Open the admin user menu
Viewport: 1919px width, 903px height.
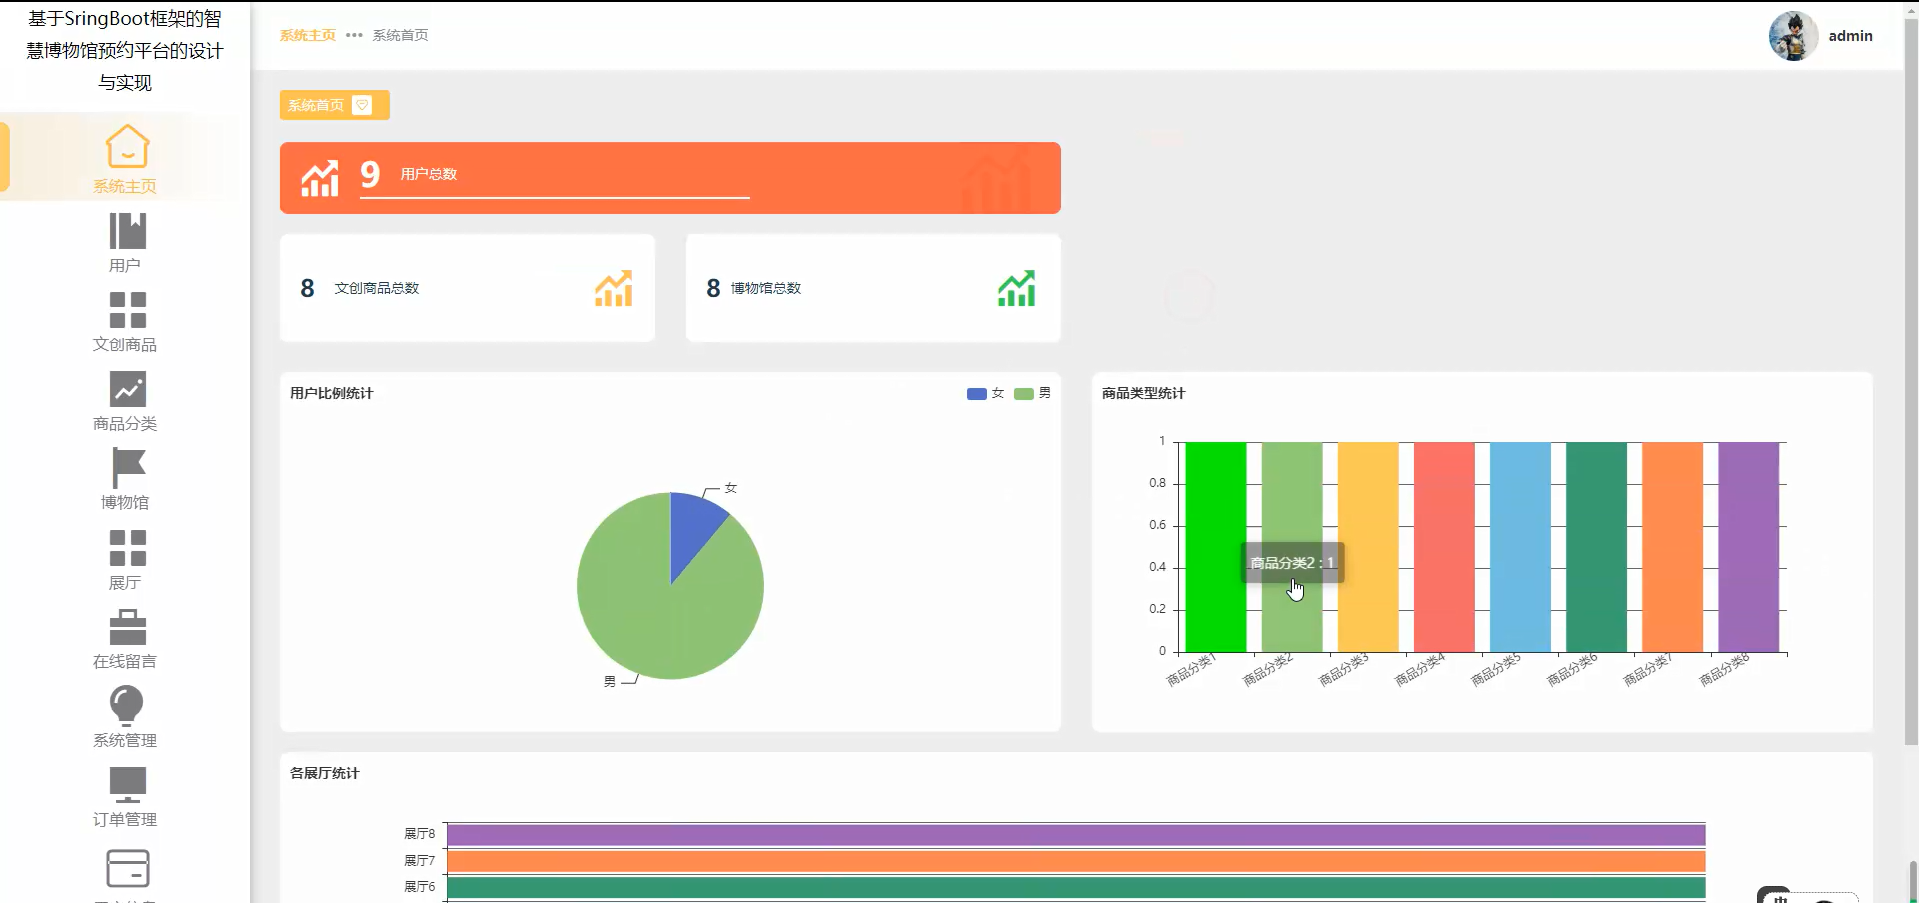pos(1850,36)
